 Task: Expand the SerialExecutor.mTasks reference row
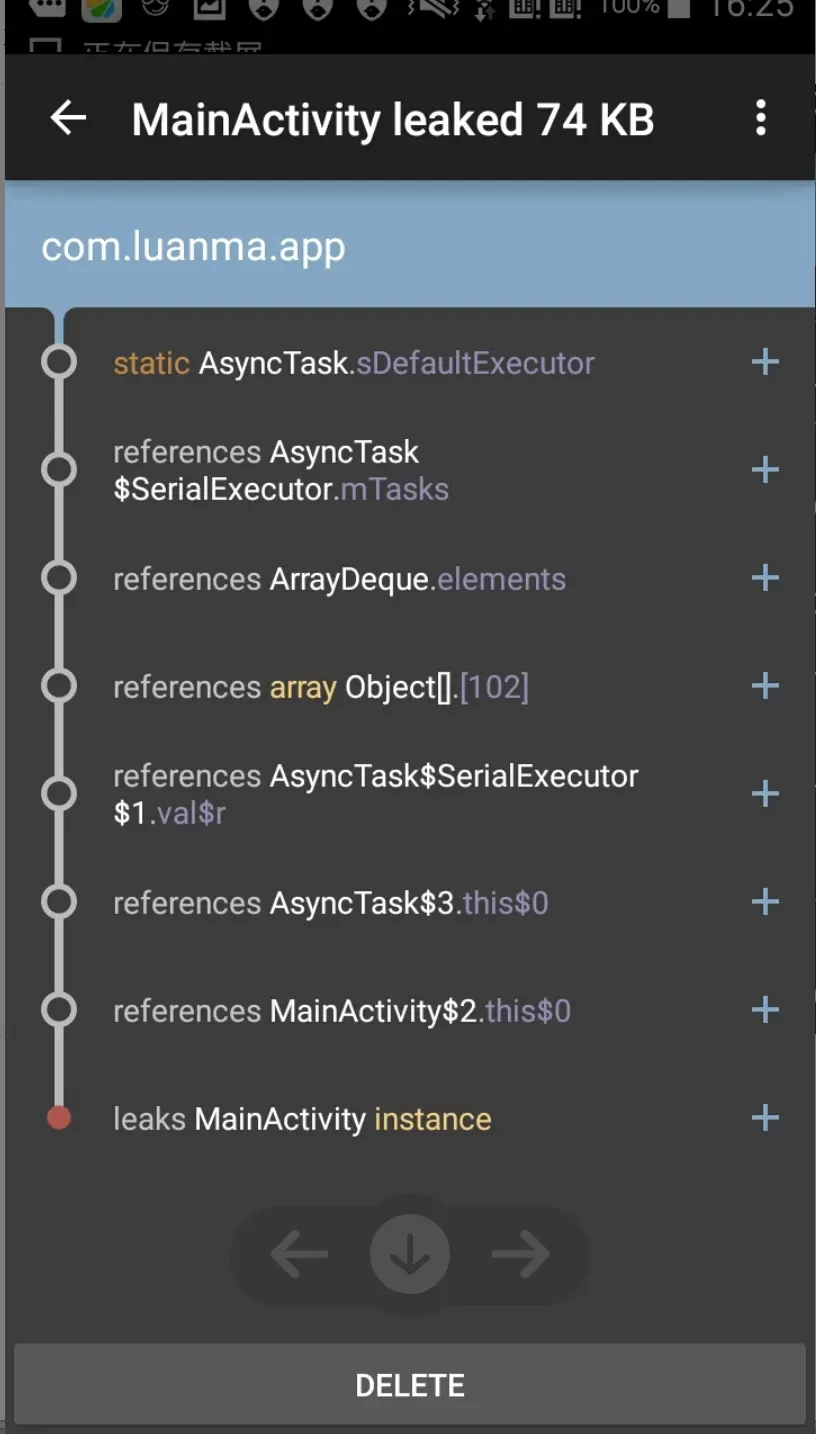point(765,470)
